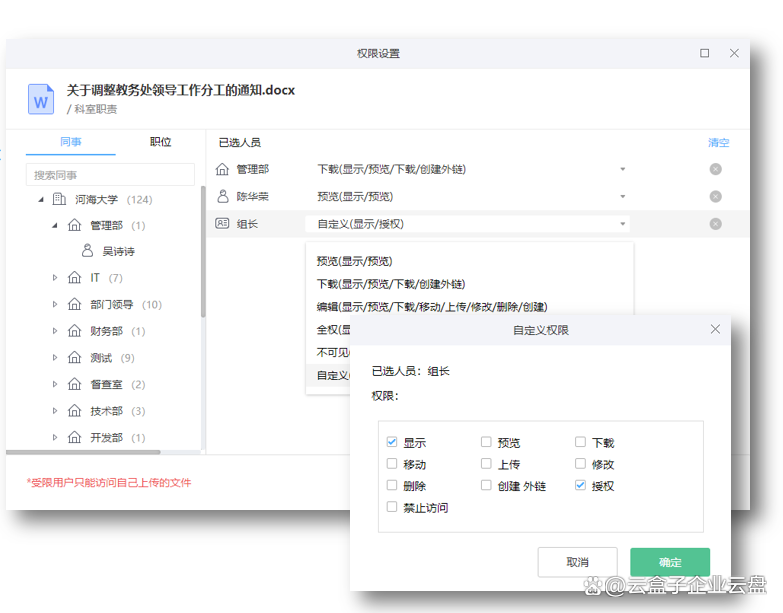Click the 财务部 department icon
Image resolution: width=783 pixels, height=613 pixels.
74,331
